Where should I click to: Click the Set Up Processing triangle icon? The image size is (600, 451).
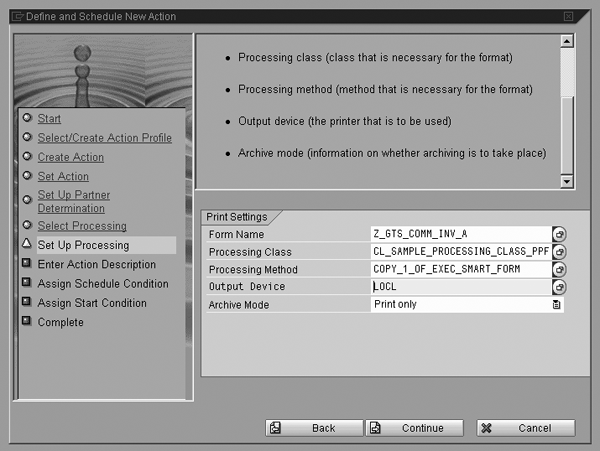click(26, 245)
